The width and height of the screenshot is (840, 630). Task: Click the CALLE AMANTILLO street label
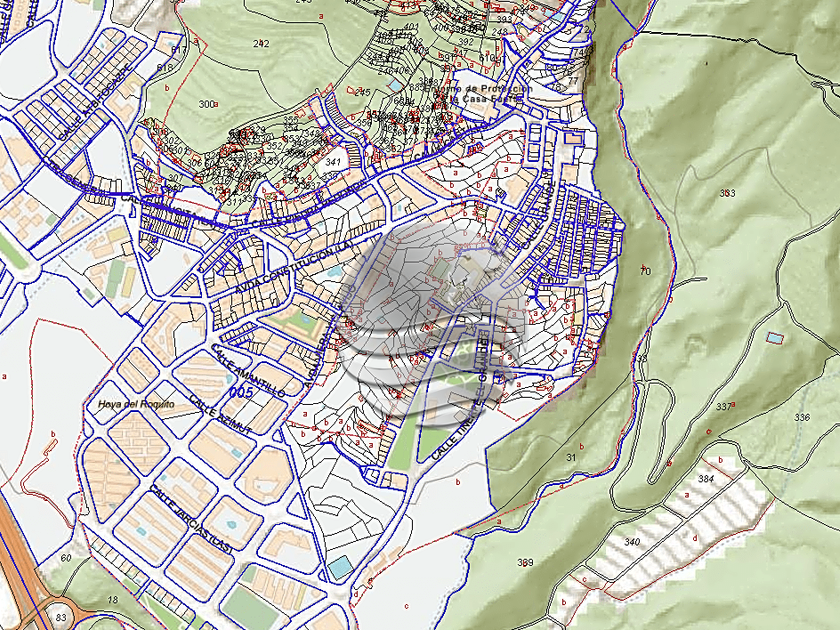click(248, 370)
